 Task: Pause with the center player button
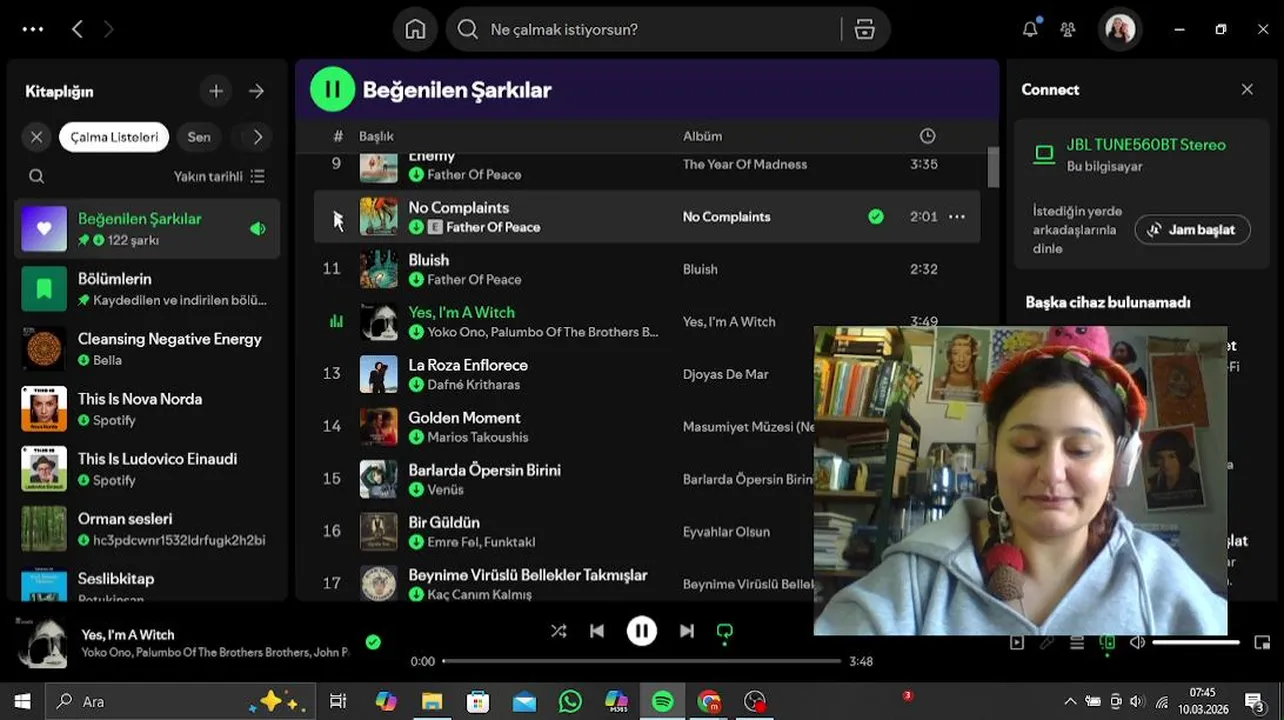click(642, 631)
